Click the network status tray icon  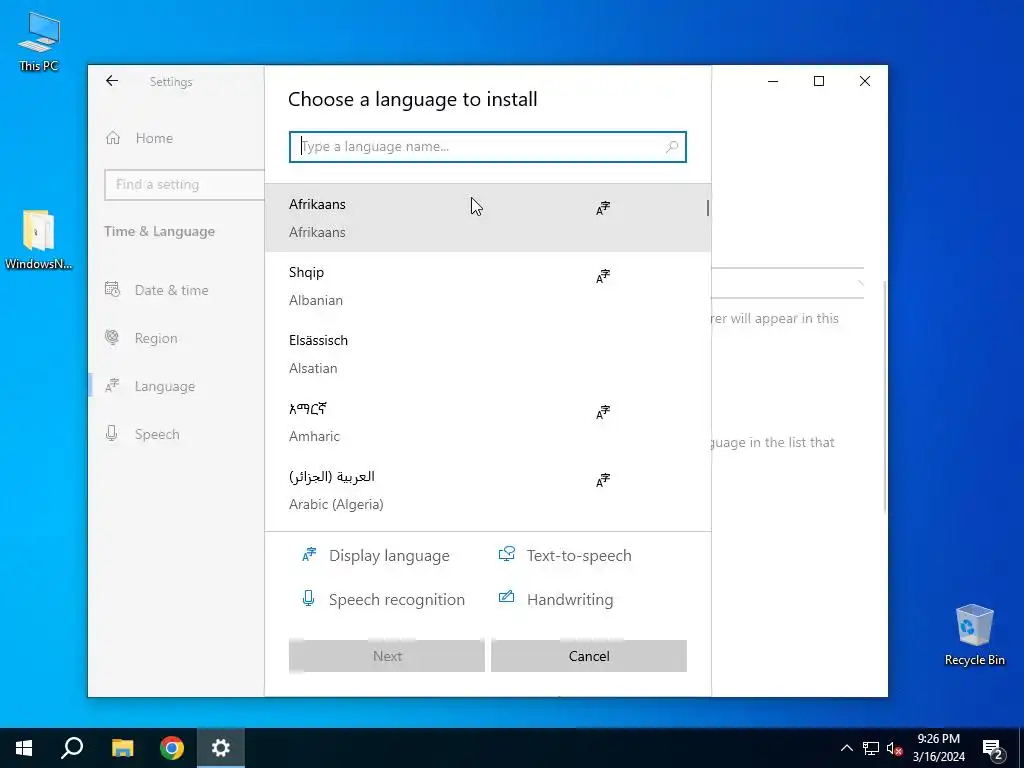point(871,748)
